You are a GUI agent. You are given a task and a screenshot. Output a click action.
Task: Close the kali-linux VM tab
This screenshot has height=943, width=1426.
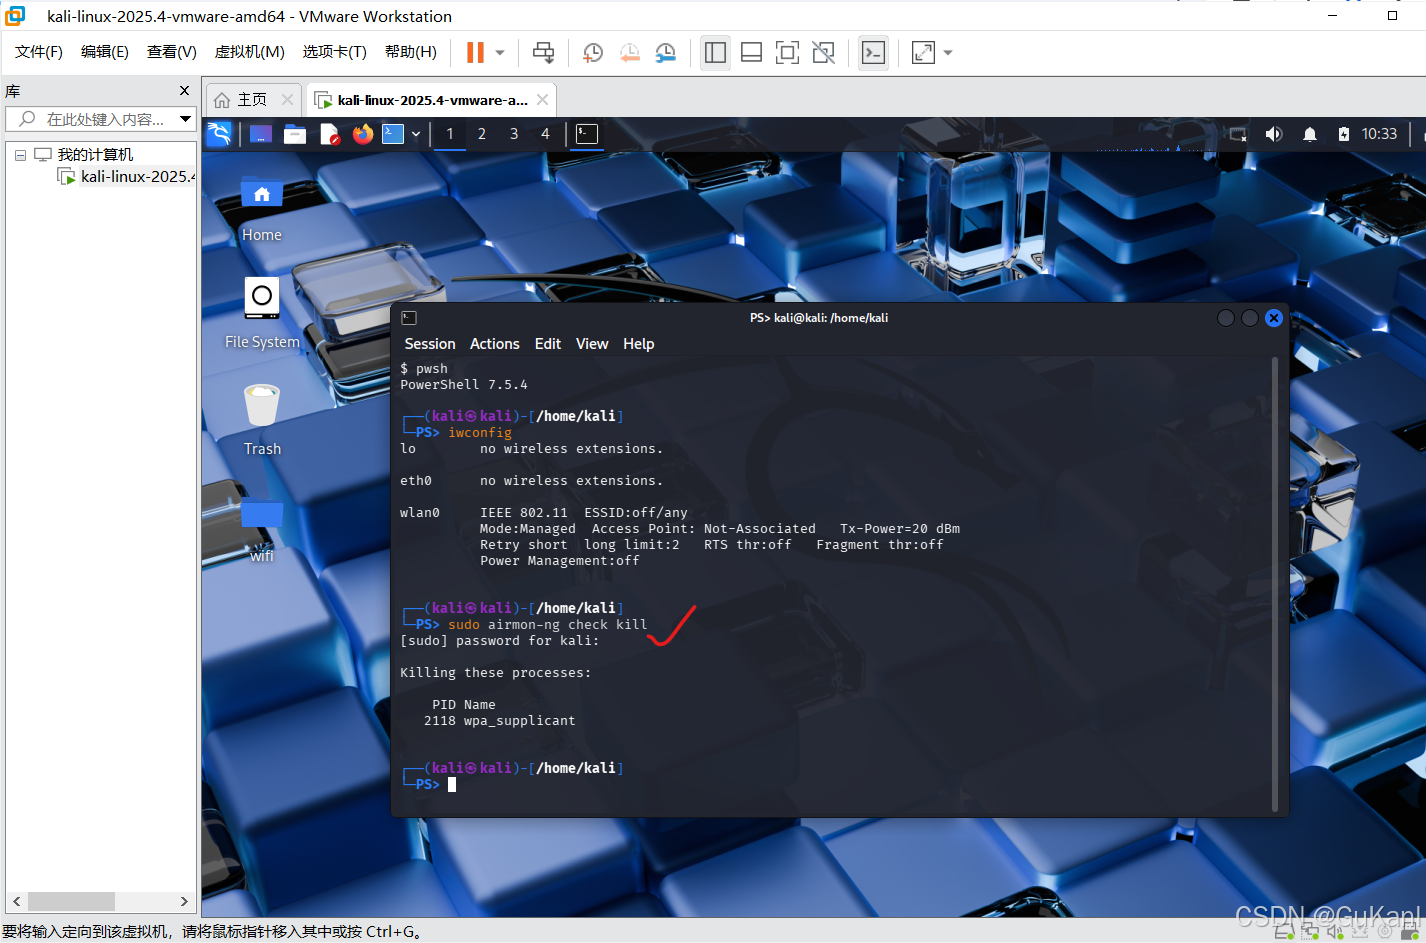coord(542,100)
